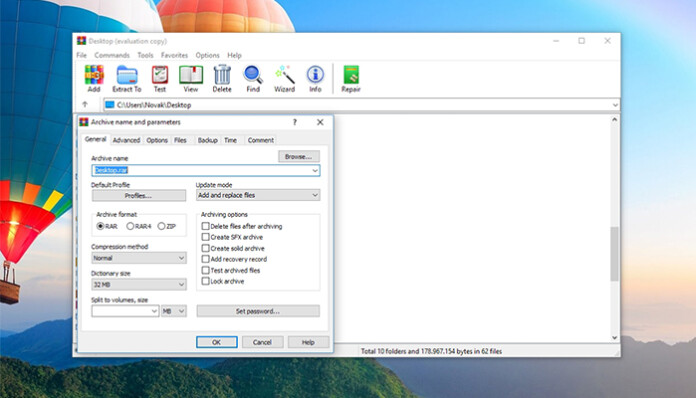
Task: Click the dialog Help button
Action: (308, 342)
